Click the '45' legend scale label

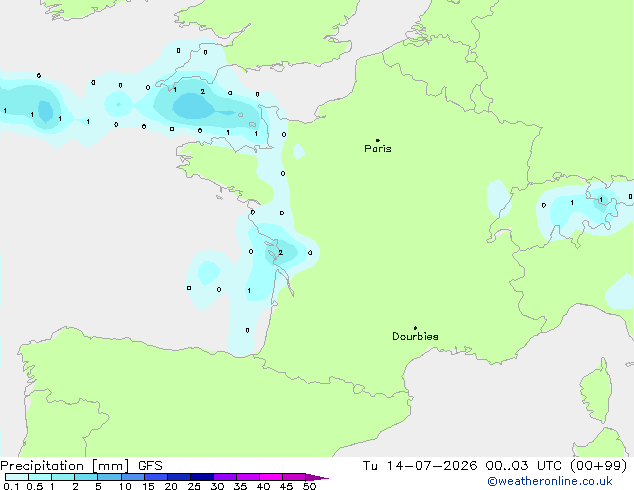[286, 486]
